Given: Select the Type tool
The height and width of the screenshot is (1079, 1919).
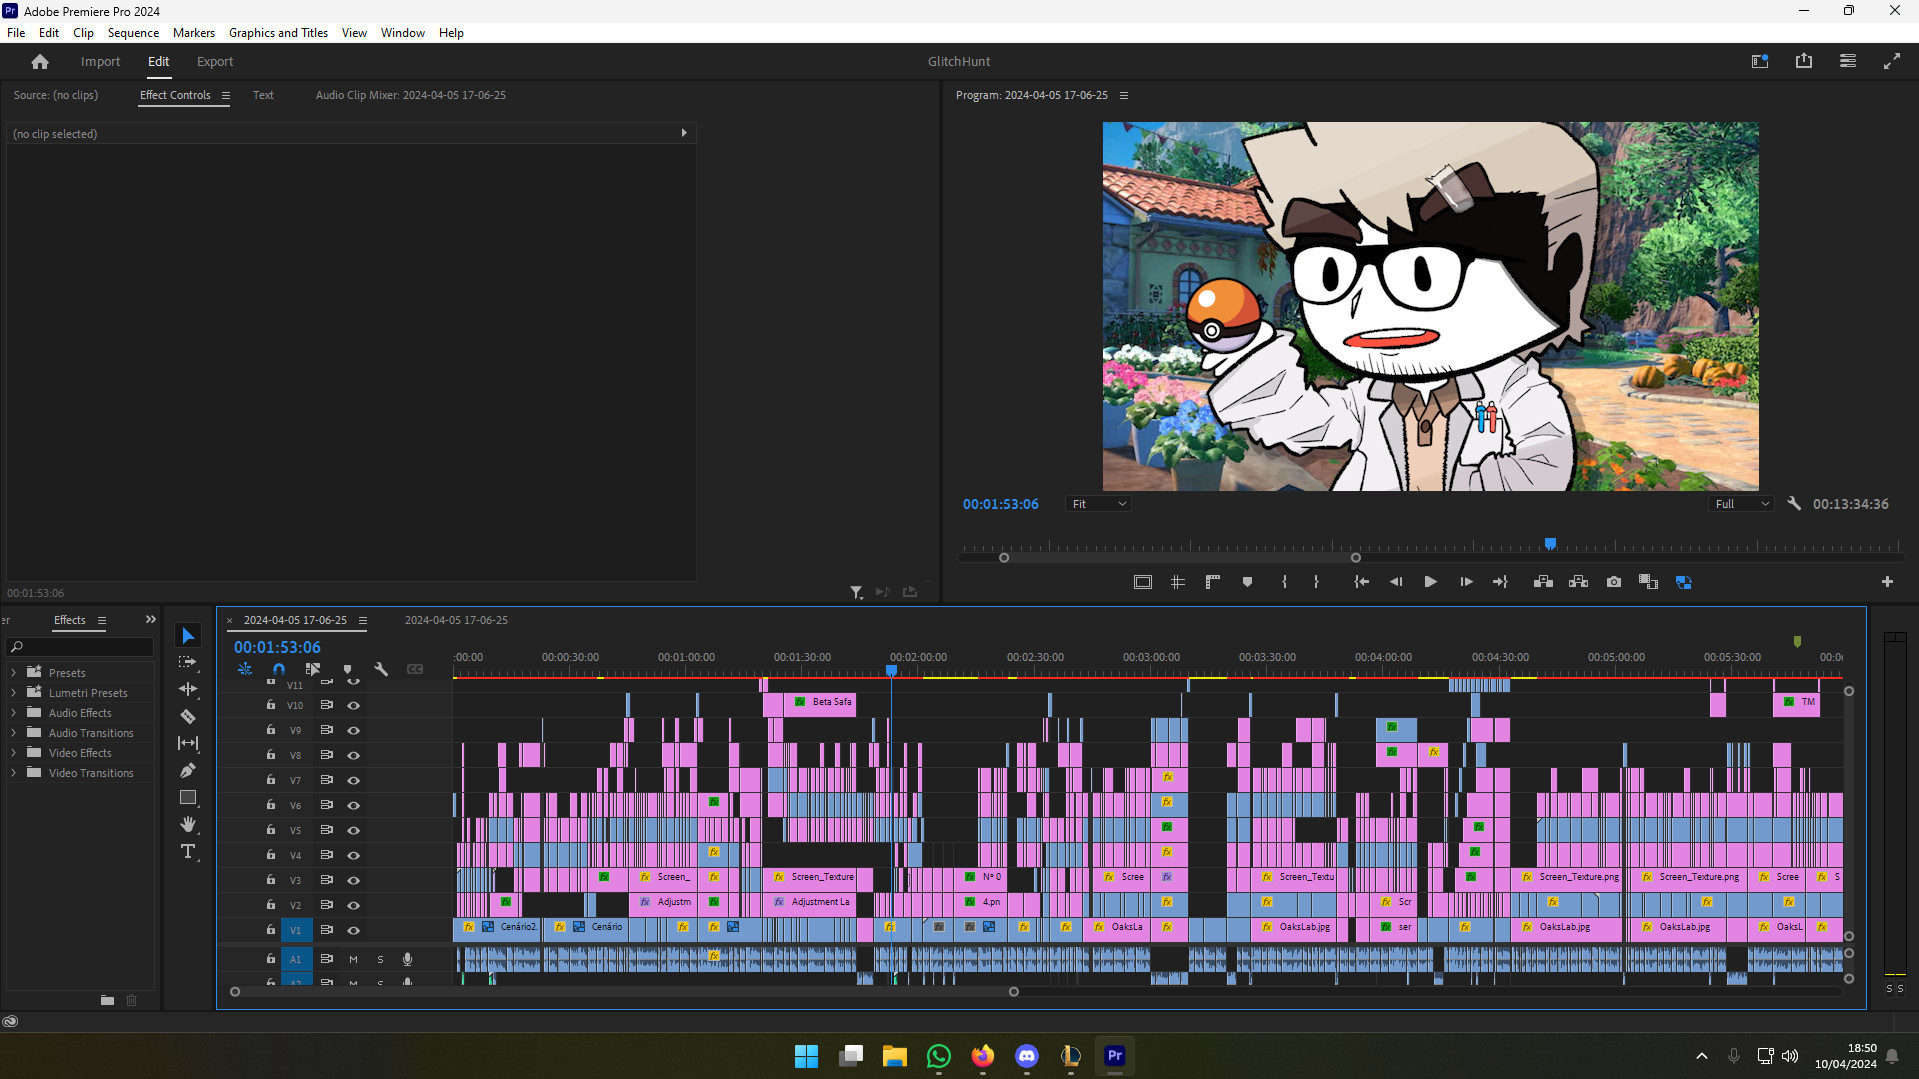Looking at the screenshot, I should click(188, 851).
